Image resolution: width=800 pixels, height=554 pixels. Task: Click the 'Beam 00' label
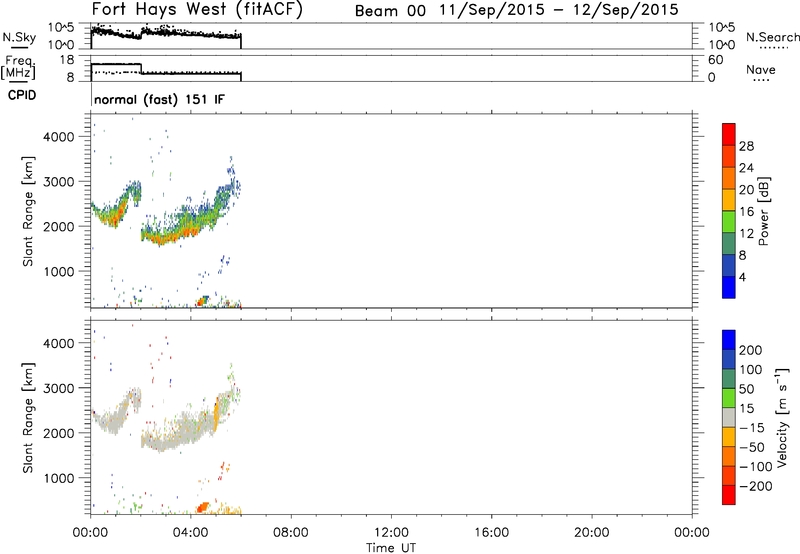[390, 10]
